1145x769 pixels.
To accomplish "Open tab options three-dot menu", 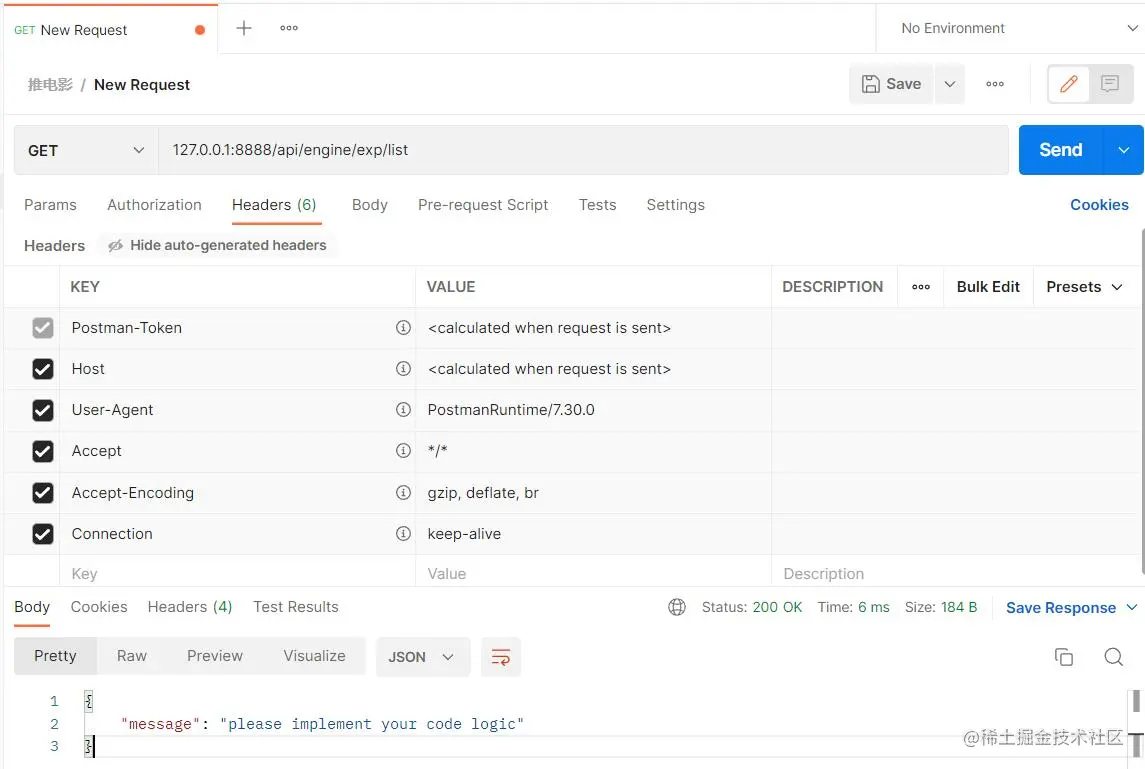I will [x=289, y=28].
